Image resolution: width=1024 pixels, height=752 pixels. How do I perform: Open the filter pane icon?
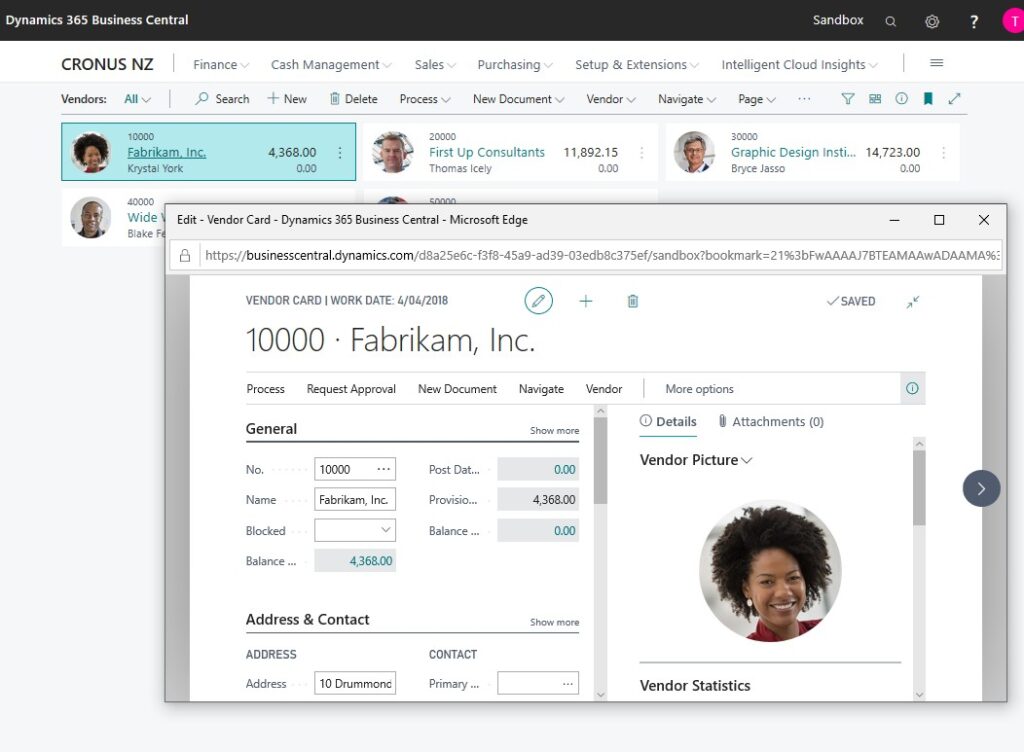point(846,99)
